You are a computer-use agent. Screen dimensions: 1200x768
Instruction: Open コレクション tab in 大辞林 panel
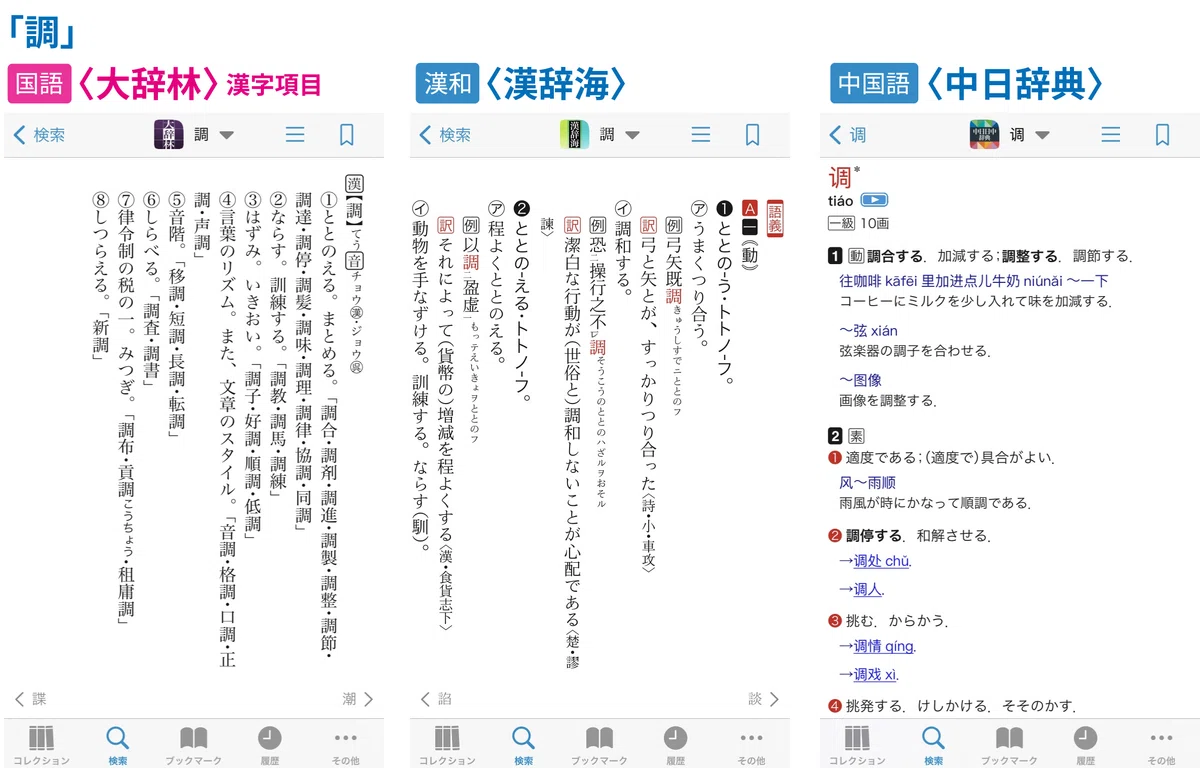tap(41, 745)
